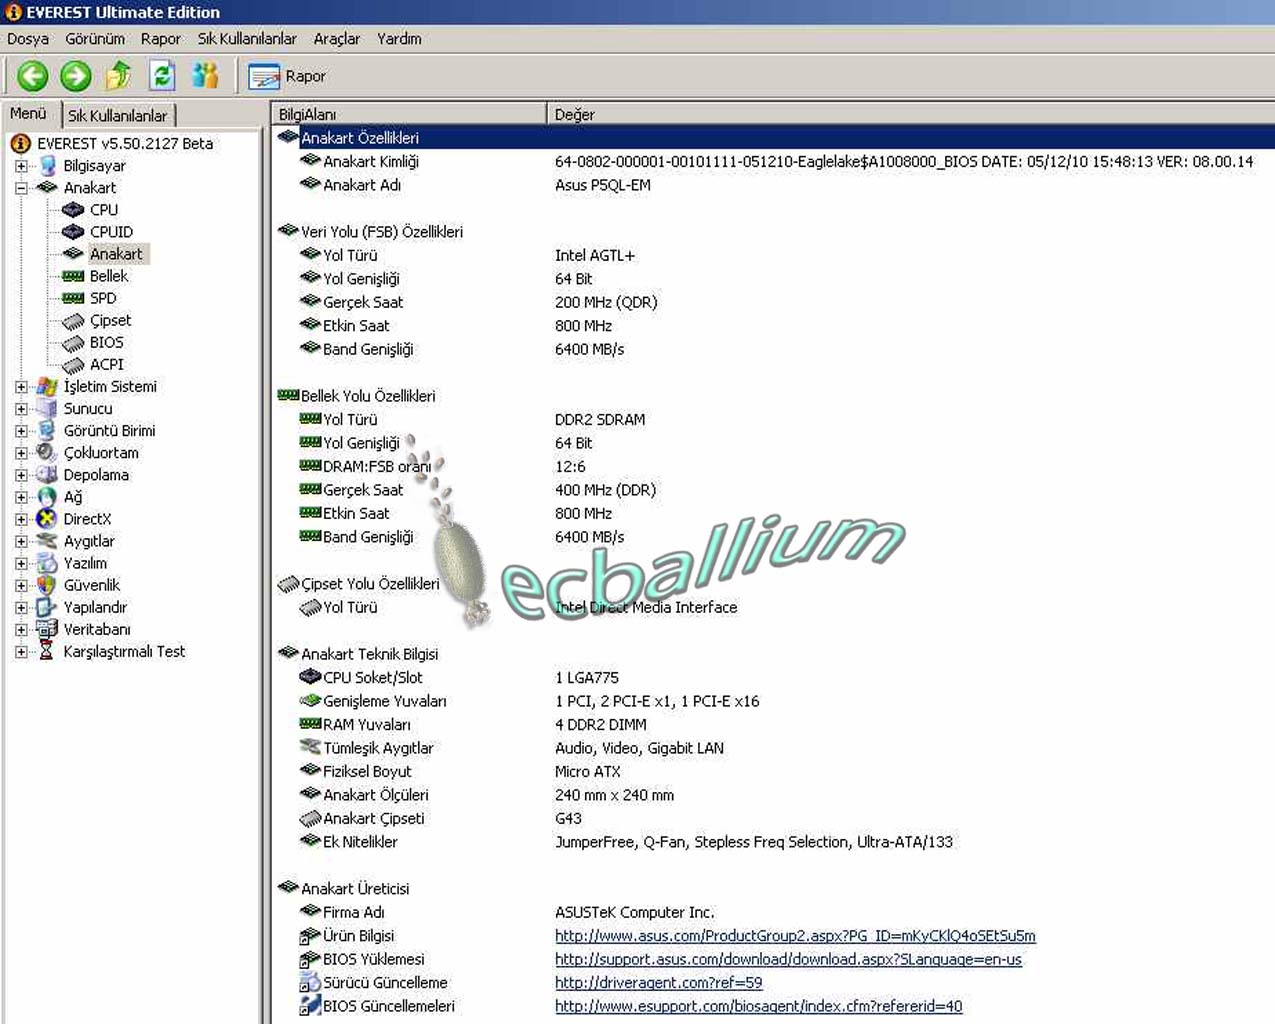This screenshot has height=1024, width=1275.
Task: Switch to the Sık Kullanılanlar tab
Action: point(117,115)
